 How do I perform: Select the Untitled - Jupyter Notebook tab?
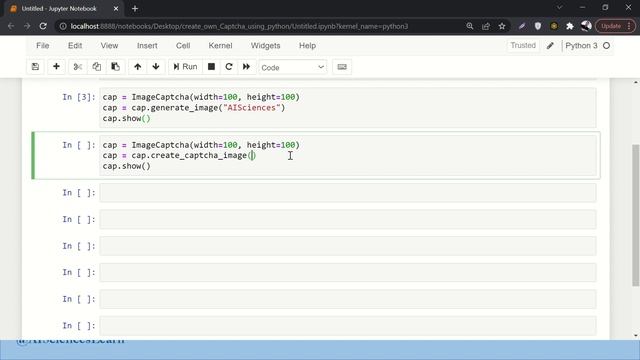[x=59, y=9]
